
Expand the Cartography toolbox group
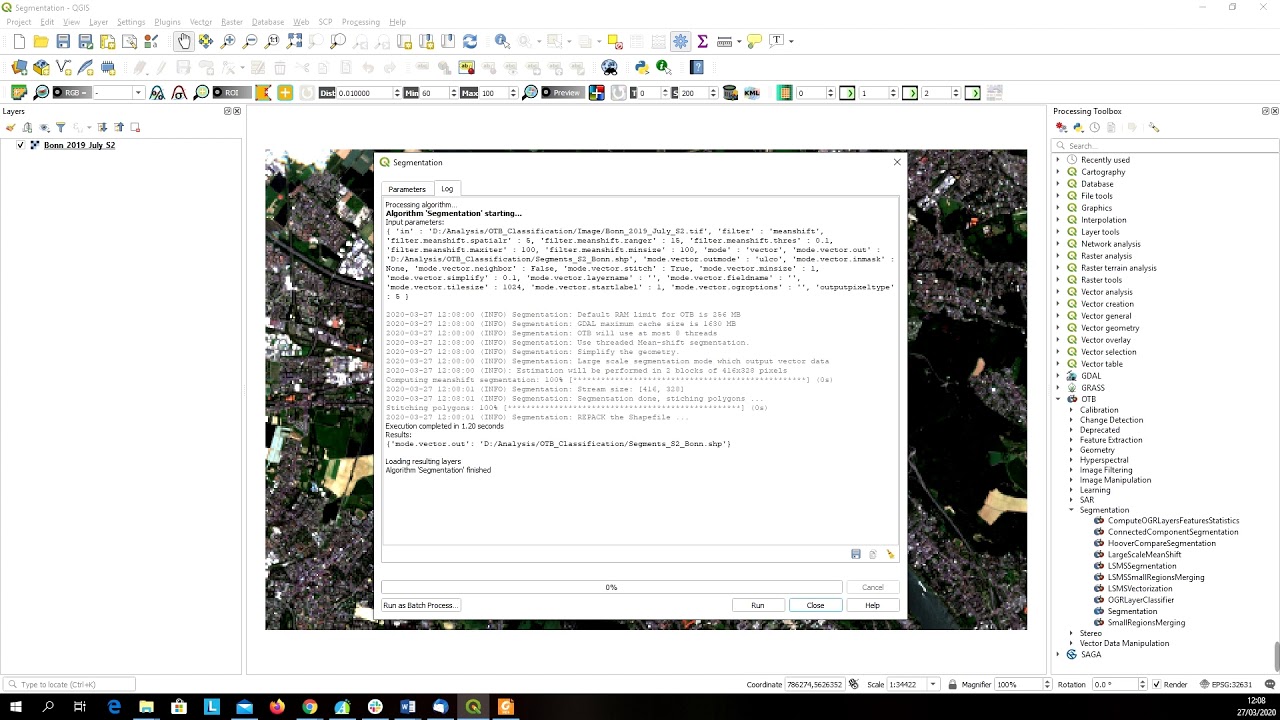[1058, 172]
